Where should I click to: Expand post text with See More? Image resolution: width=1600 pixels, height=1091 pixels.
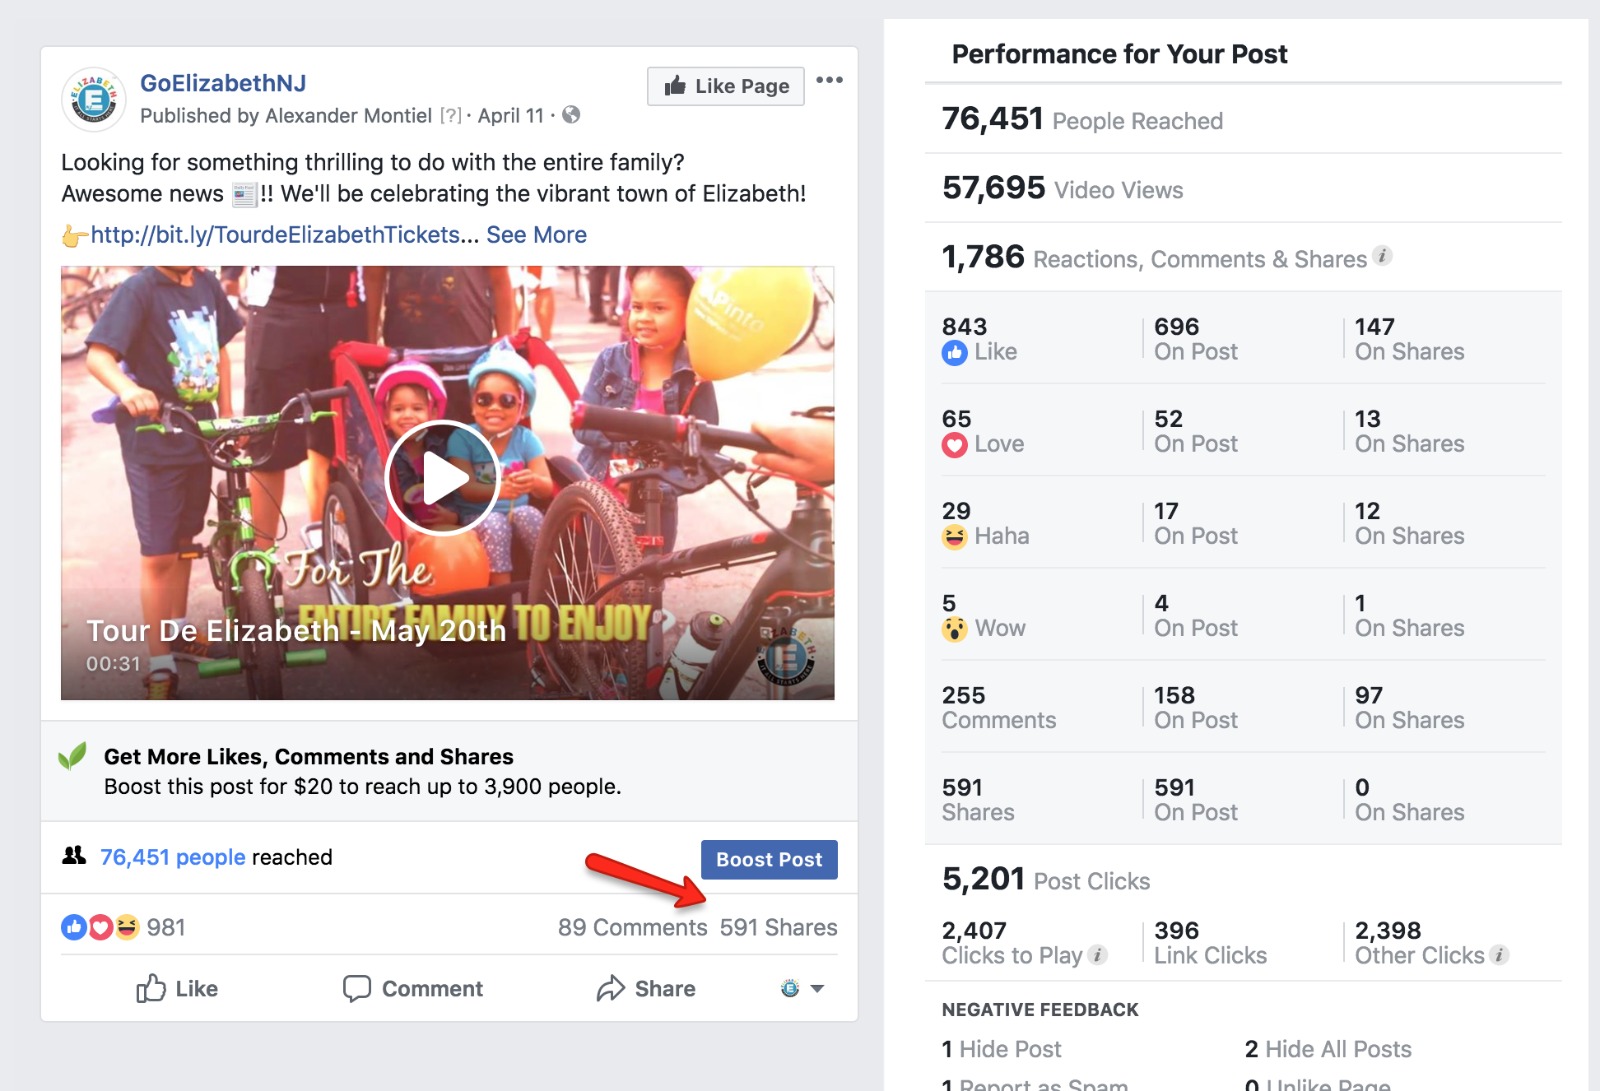click(536, 235)
